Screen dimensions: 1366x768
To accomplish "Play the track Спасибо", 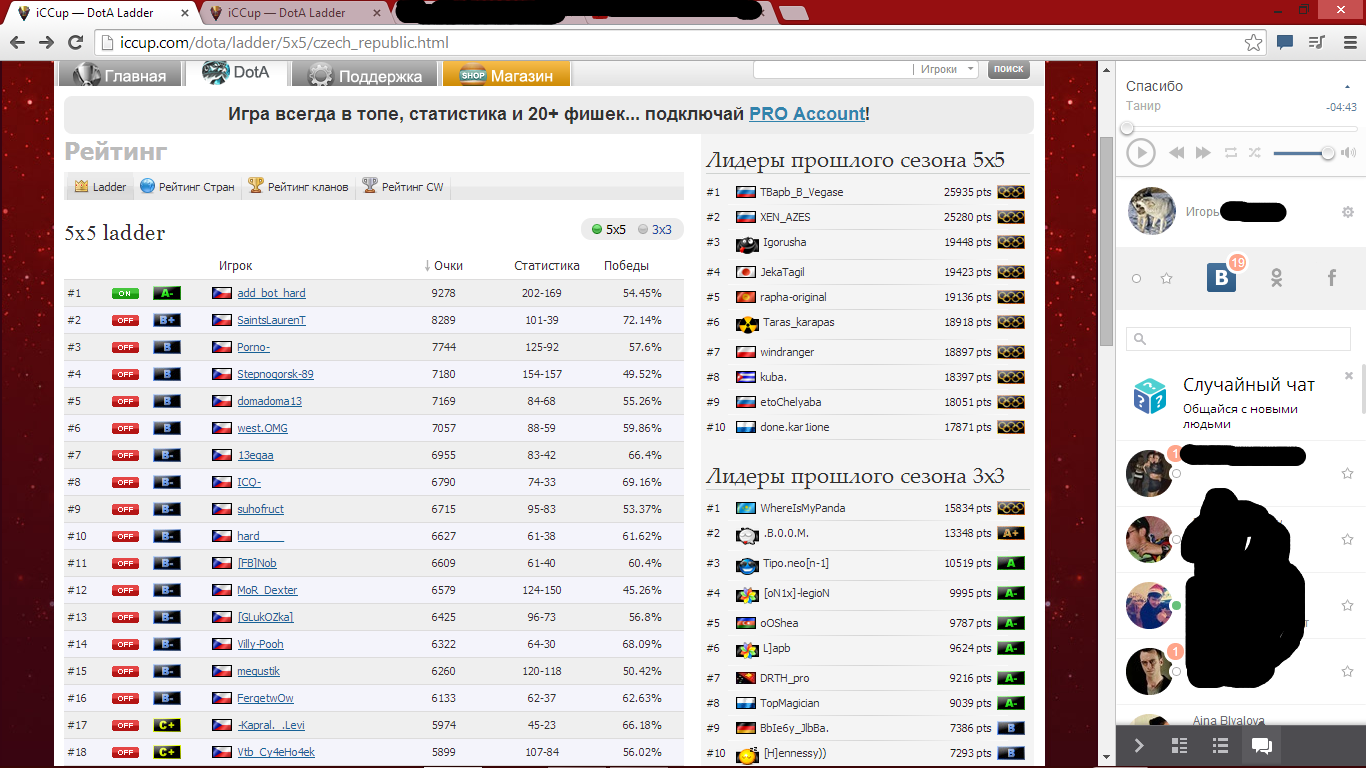I will click(x=1141, y=153).
